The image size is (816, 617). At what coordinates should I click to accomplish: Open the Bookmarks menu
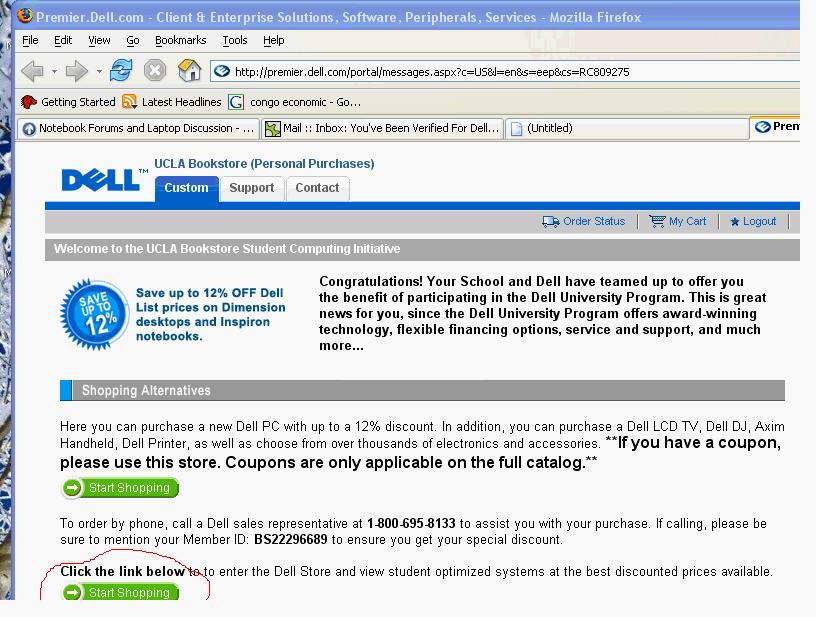[x=181, y=40]
